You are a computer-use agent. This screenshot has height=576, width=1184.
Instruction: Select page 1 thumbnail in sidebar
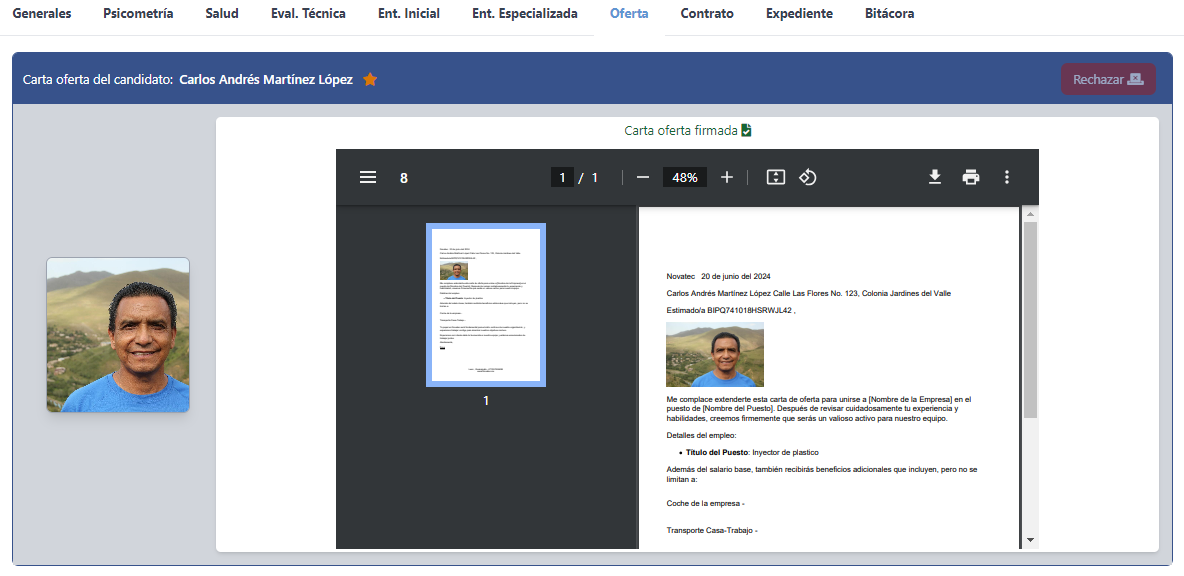coord(486,305)
